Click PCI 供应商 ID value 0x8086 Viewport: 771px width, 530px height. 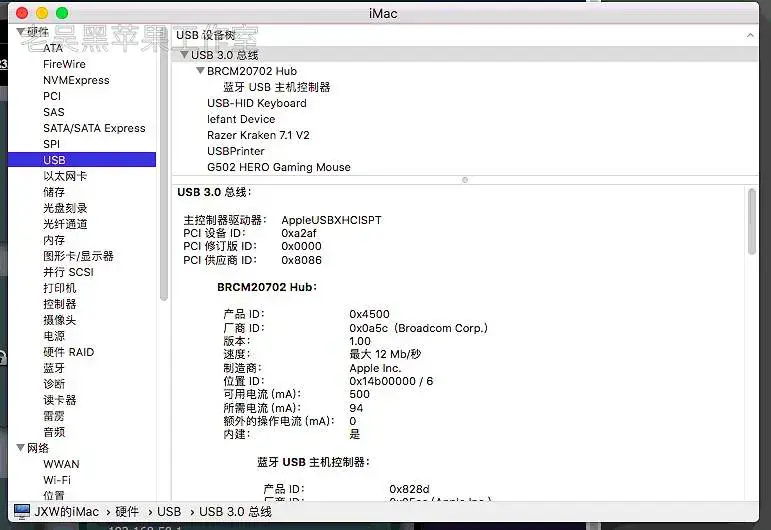[x=301, y=260]
